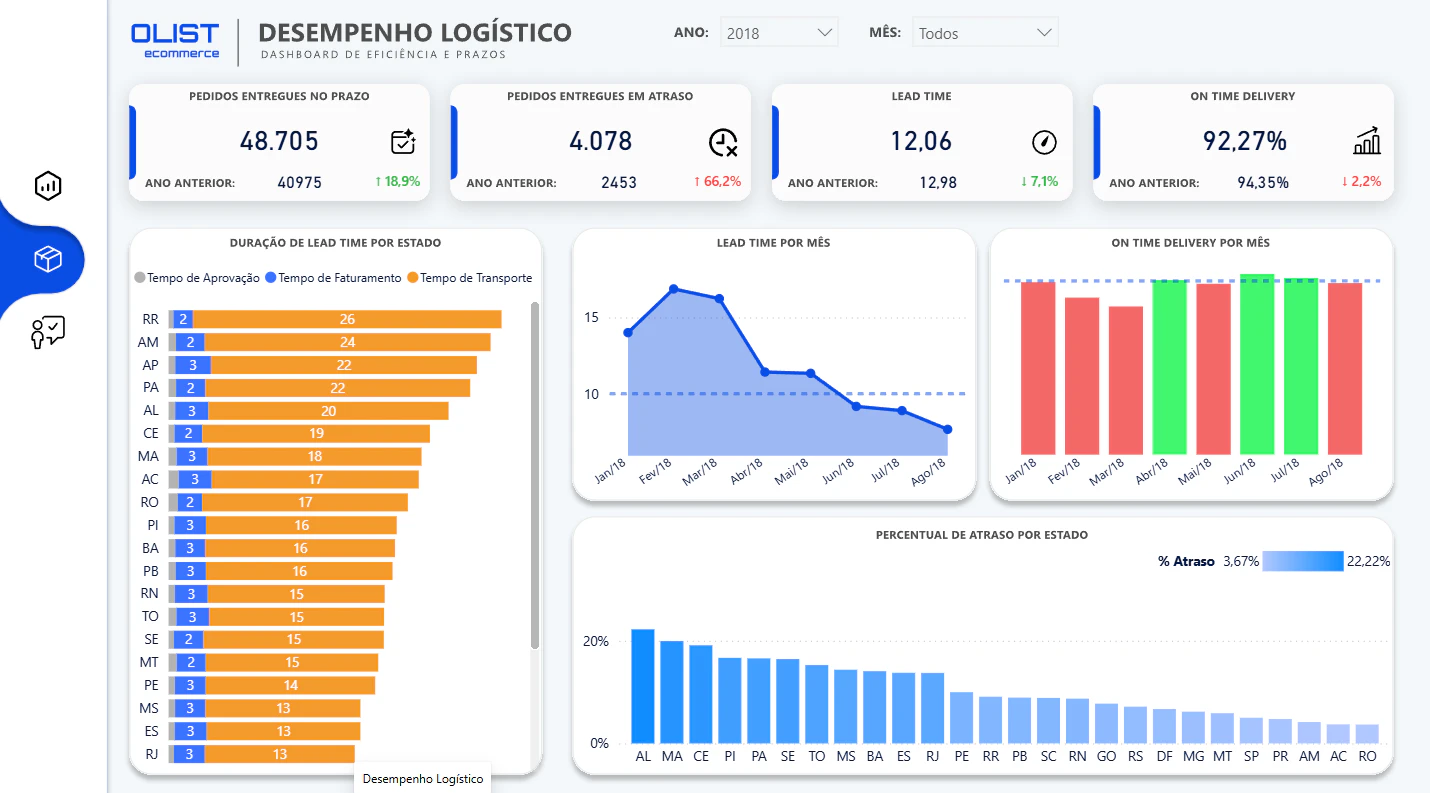The image size is (1430, 793).
Task: Toggle the Tempo de Transporte legend item
Action: (x=469, y=278)
